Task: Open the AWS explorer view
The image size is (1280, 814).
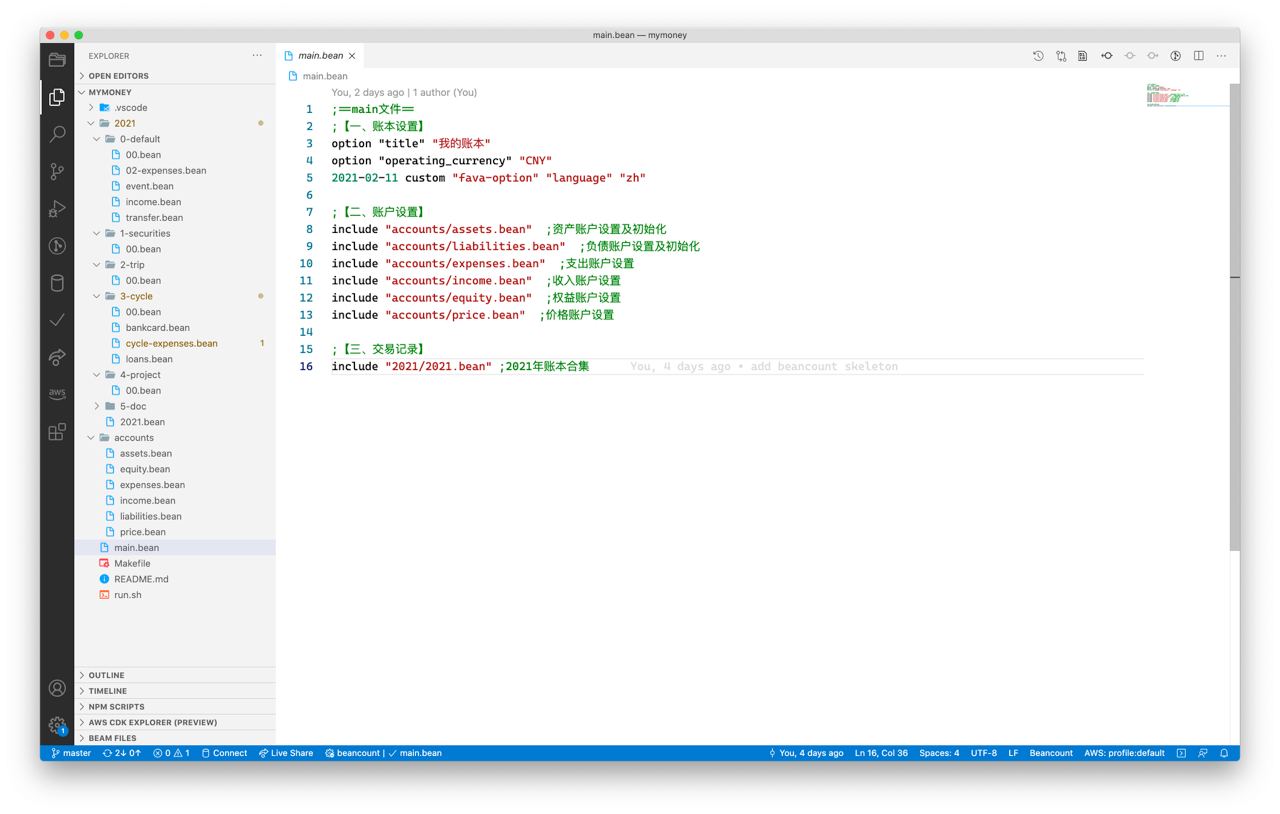Action: [x=57, y=394]
